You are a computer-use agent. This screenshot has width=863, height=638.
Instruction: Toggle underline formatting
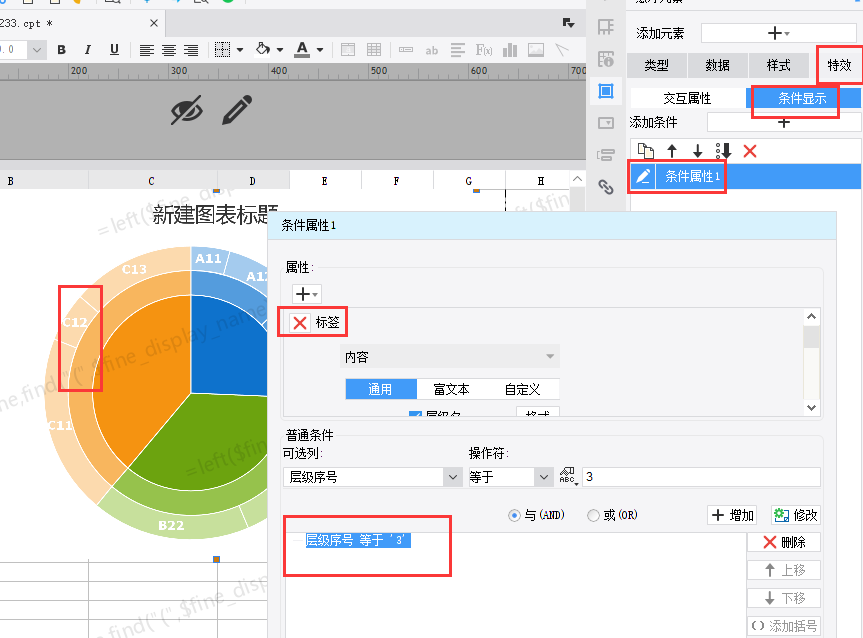114,50
